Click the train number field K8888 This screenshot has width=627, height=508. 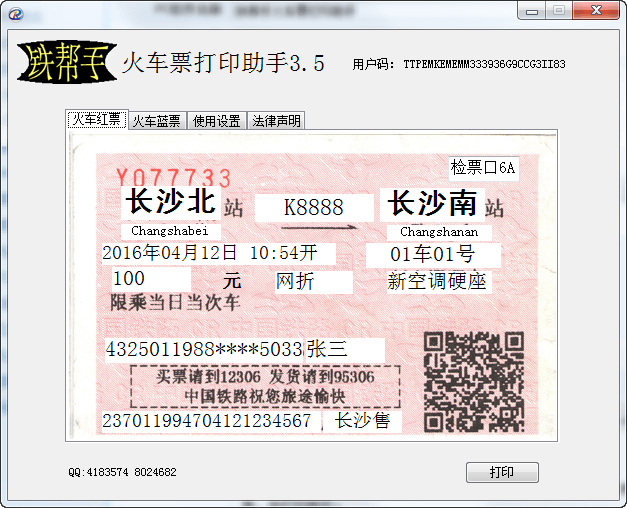coord(313,207)
